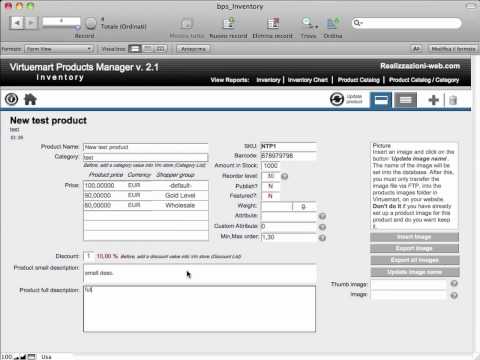Viewport: 480px width, 360px height.
Task: Click the Product full description field
Action: coord(199,309)
